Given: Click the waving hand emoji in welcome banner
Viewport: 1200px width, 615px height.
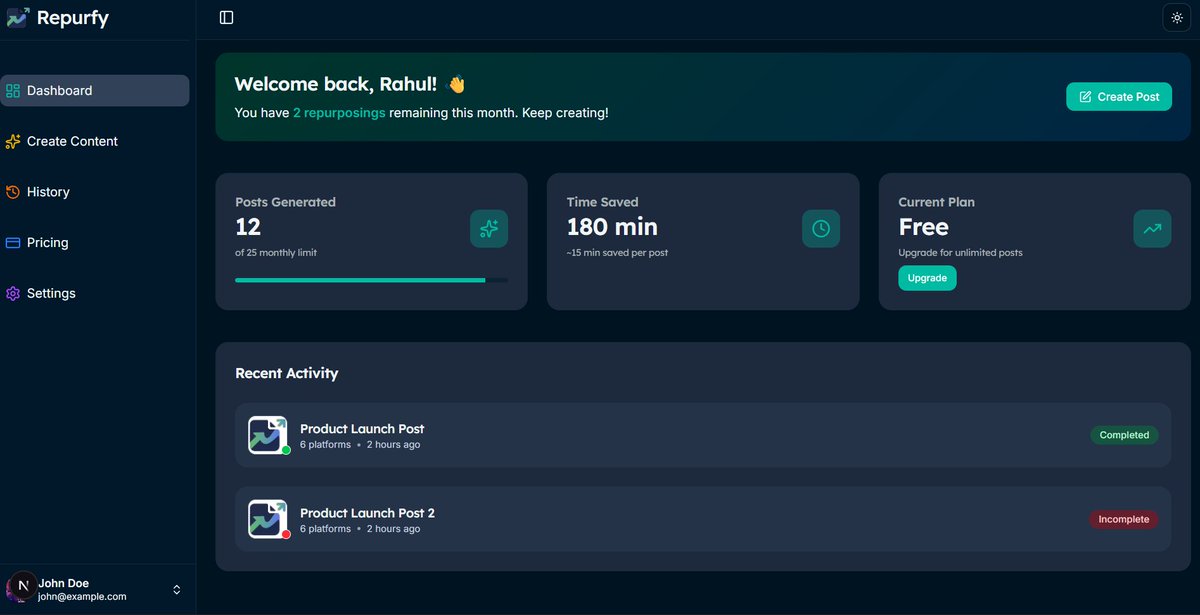Looking at the screenshot, I should pyautogui.click(x=456, y=85).
